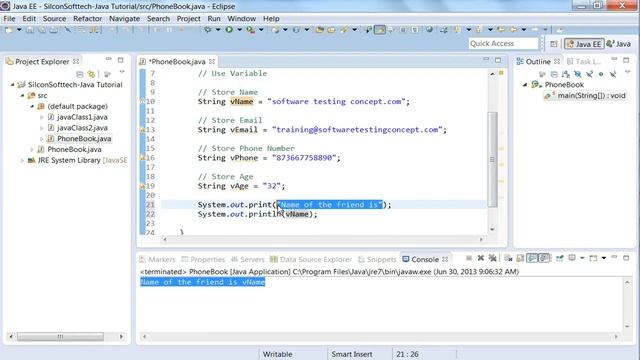Toggle Hide Static Members in Outline view
Screen dimensions: 640x360
(x=589, y=74)
